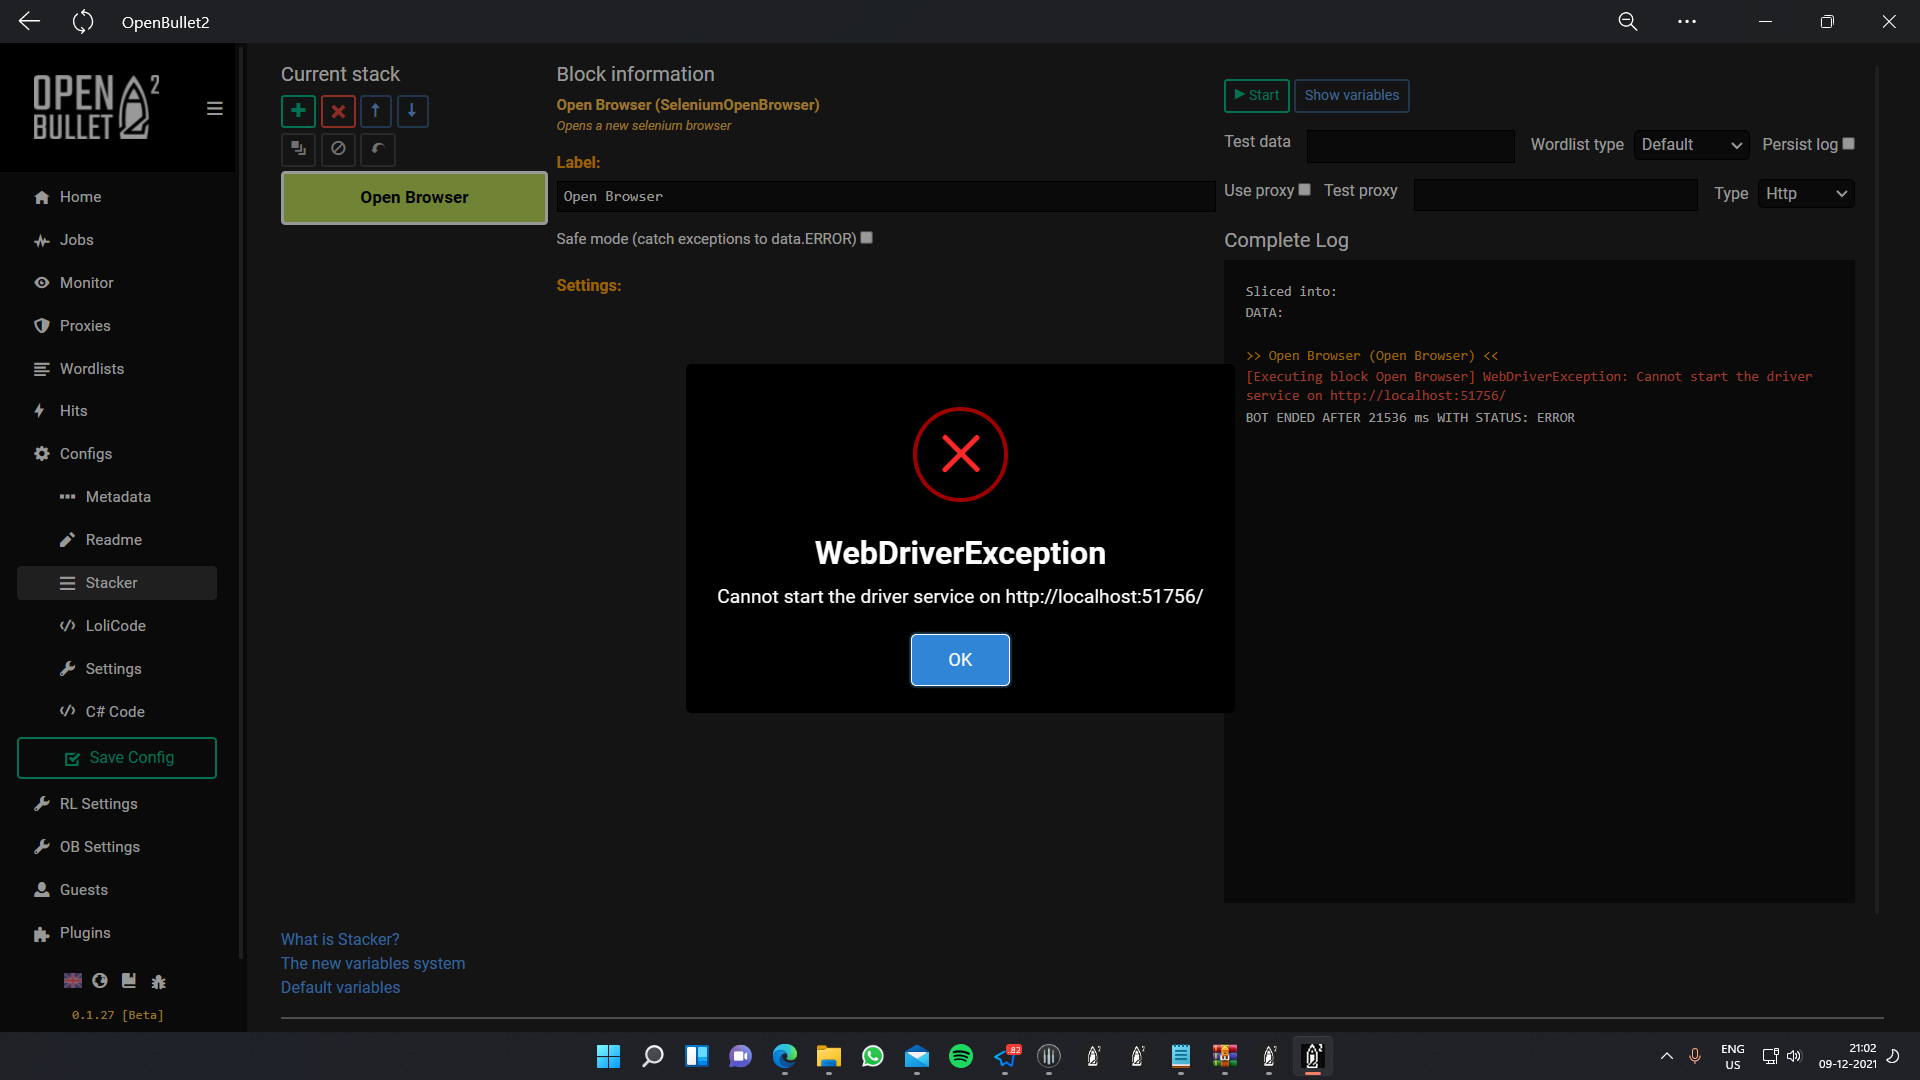The image size is (1920, 1080).
Task: Change the proxy Type from Http
Action: (x=1806, y=193)
